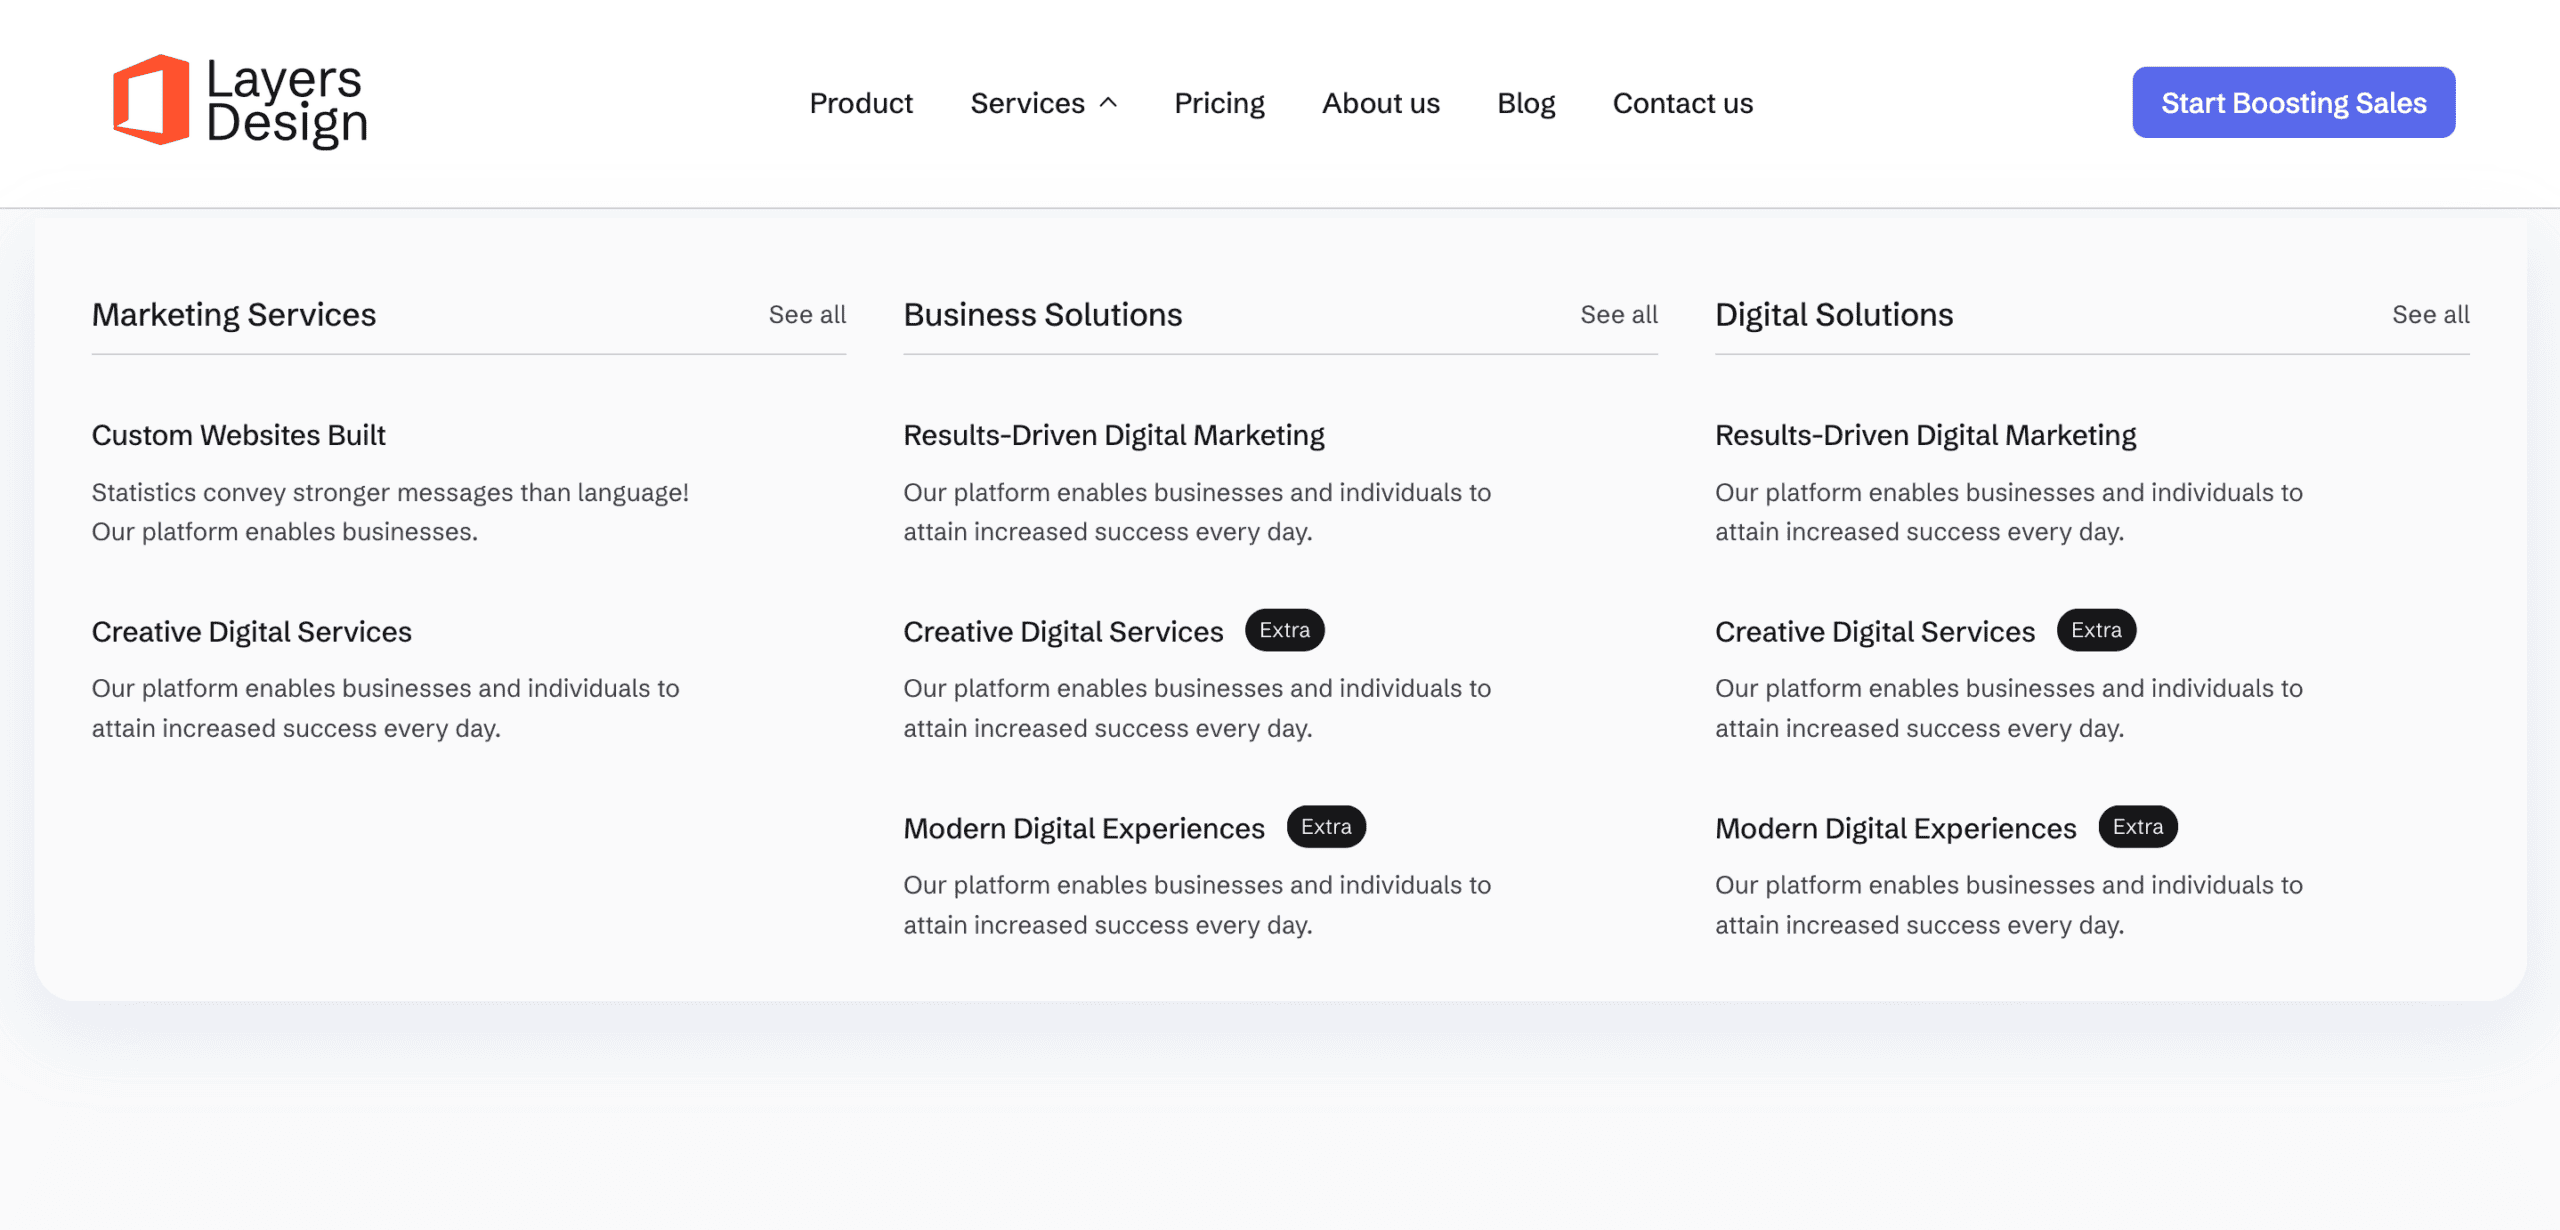This screenshot has height=1230, width=2560.
Task: Go to the Pricing page
Action: 1218,103
